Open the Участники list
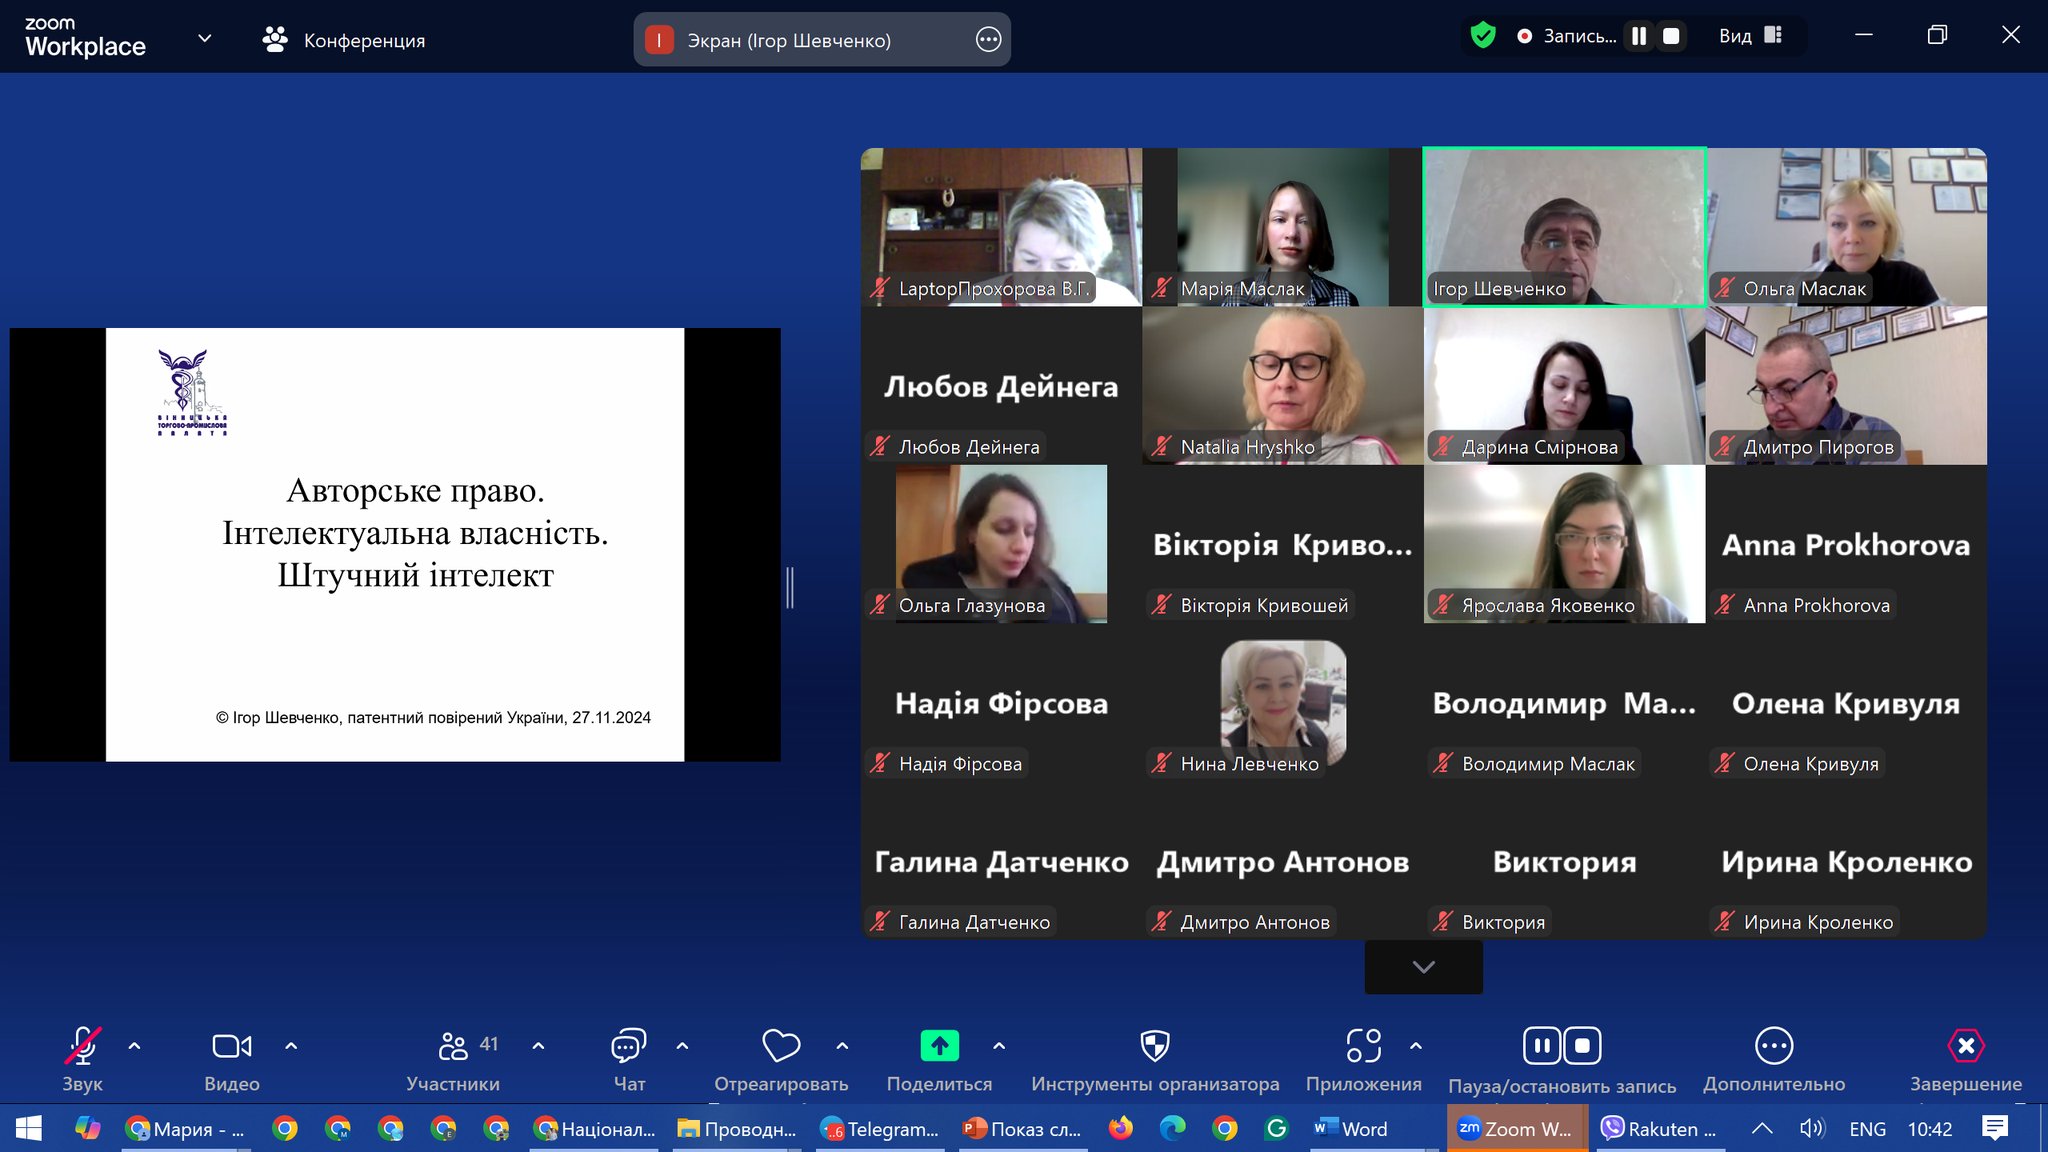The height and width of the screenshot is (1152, 2048). coord(455,1046)
